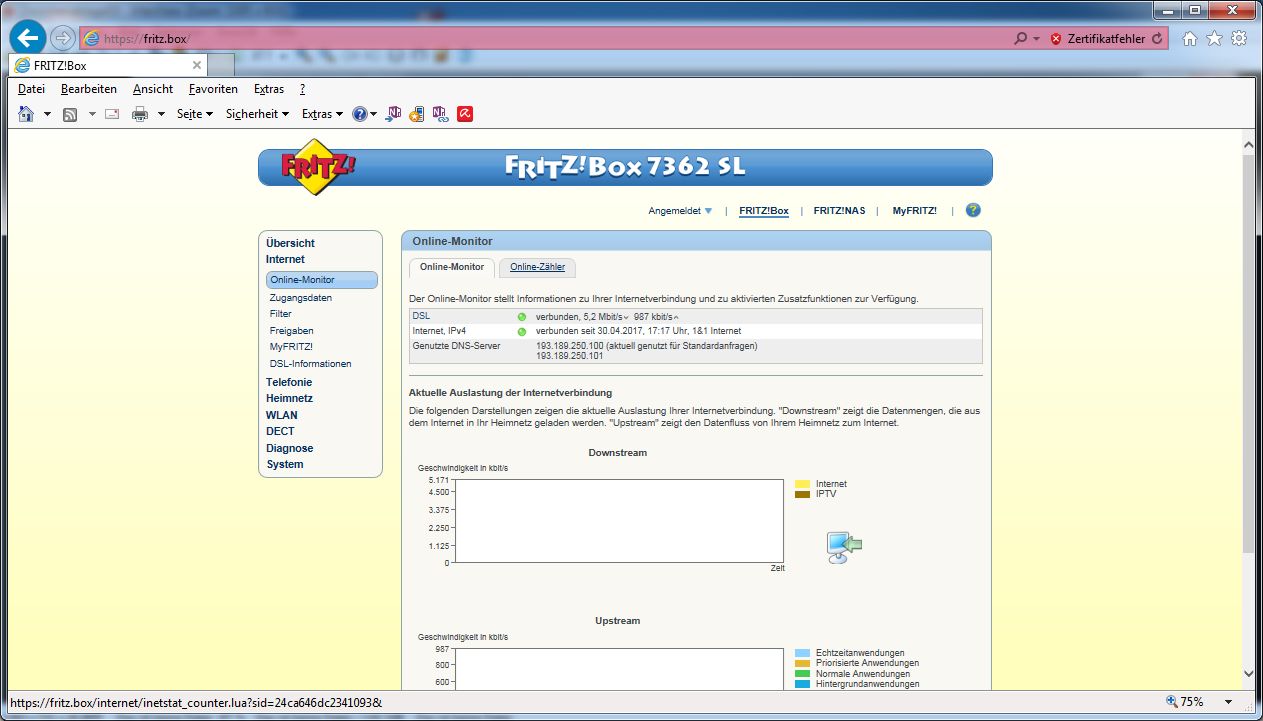The image size is (1263, 721).
Task: Expand the Angemeldet dropdown
Action: tap(680, 211)
